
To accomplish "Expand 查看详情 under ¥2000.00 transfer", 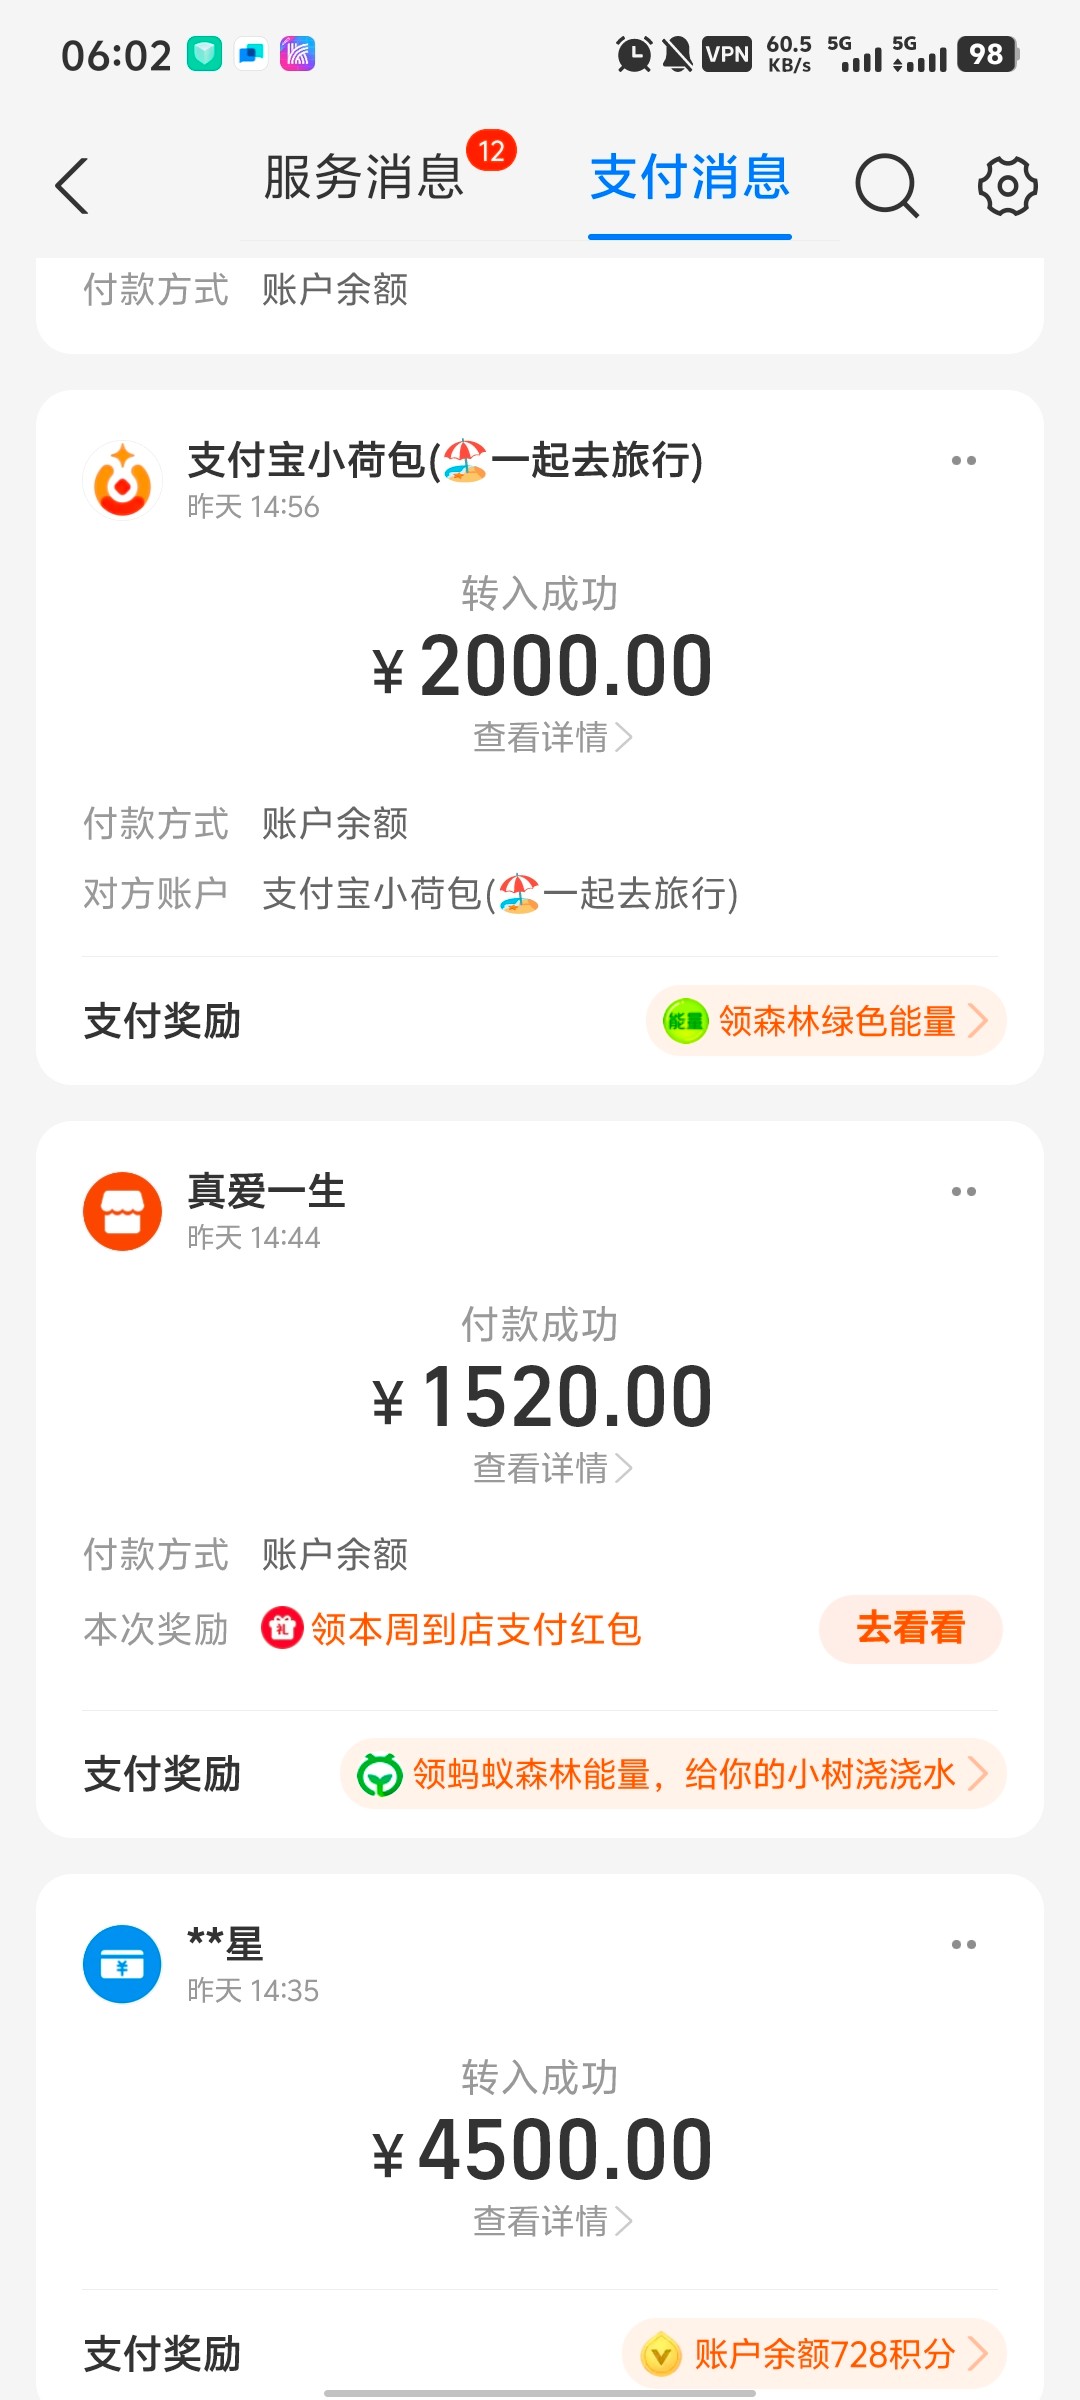I will click(552, 738).
